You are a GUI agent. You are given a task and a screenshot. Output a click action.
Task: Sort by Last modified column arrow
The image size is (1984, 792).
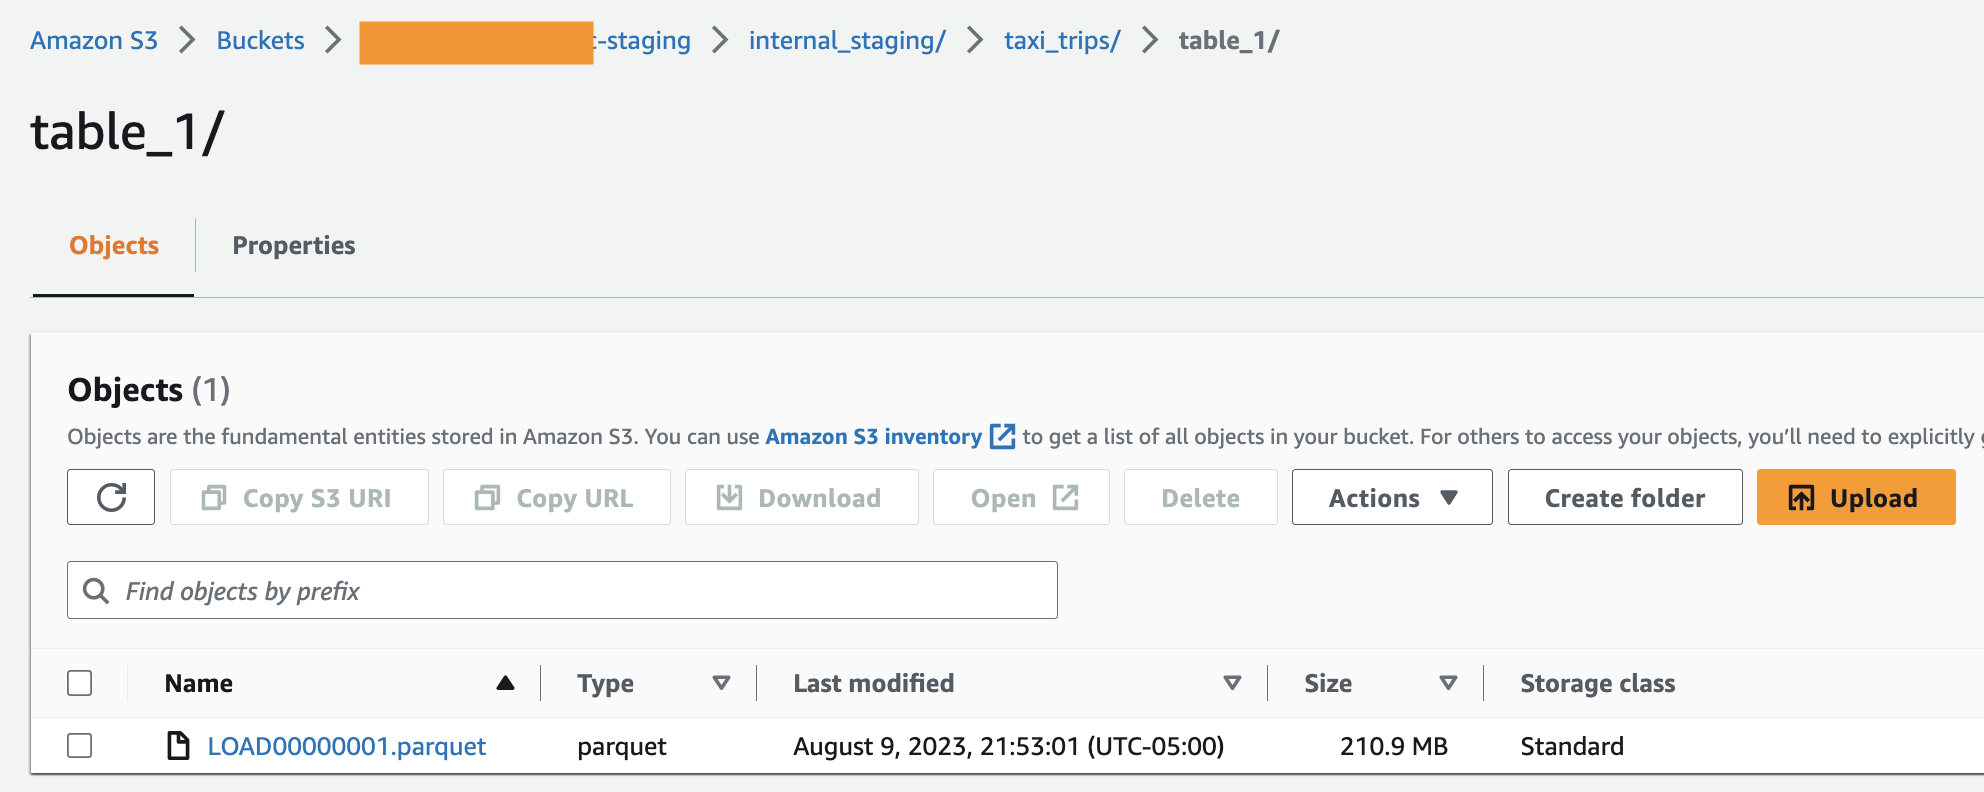(1232, 683)
